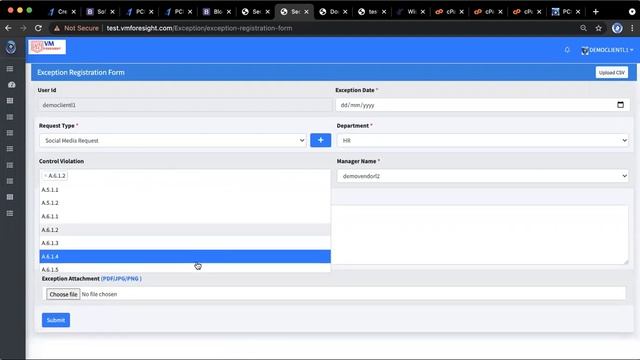Select option A.5.1.1 in the list
640x360 pixels.
pos(185,190)
